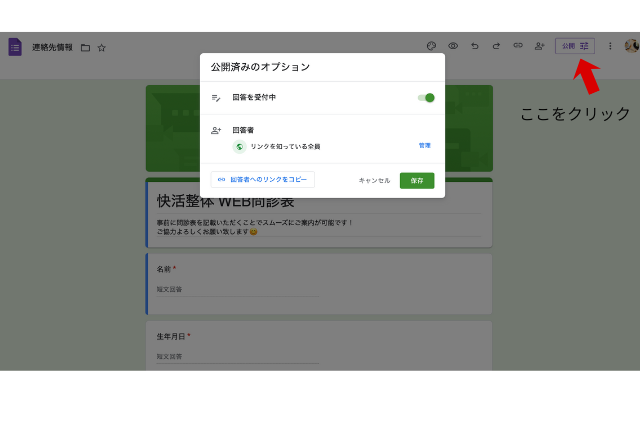Screen dimensions: 640x430
Task: Turn off the 回答を受付中 toggle
Action: [426, 98]
